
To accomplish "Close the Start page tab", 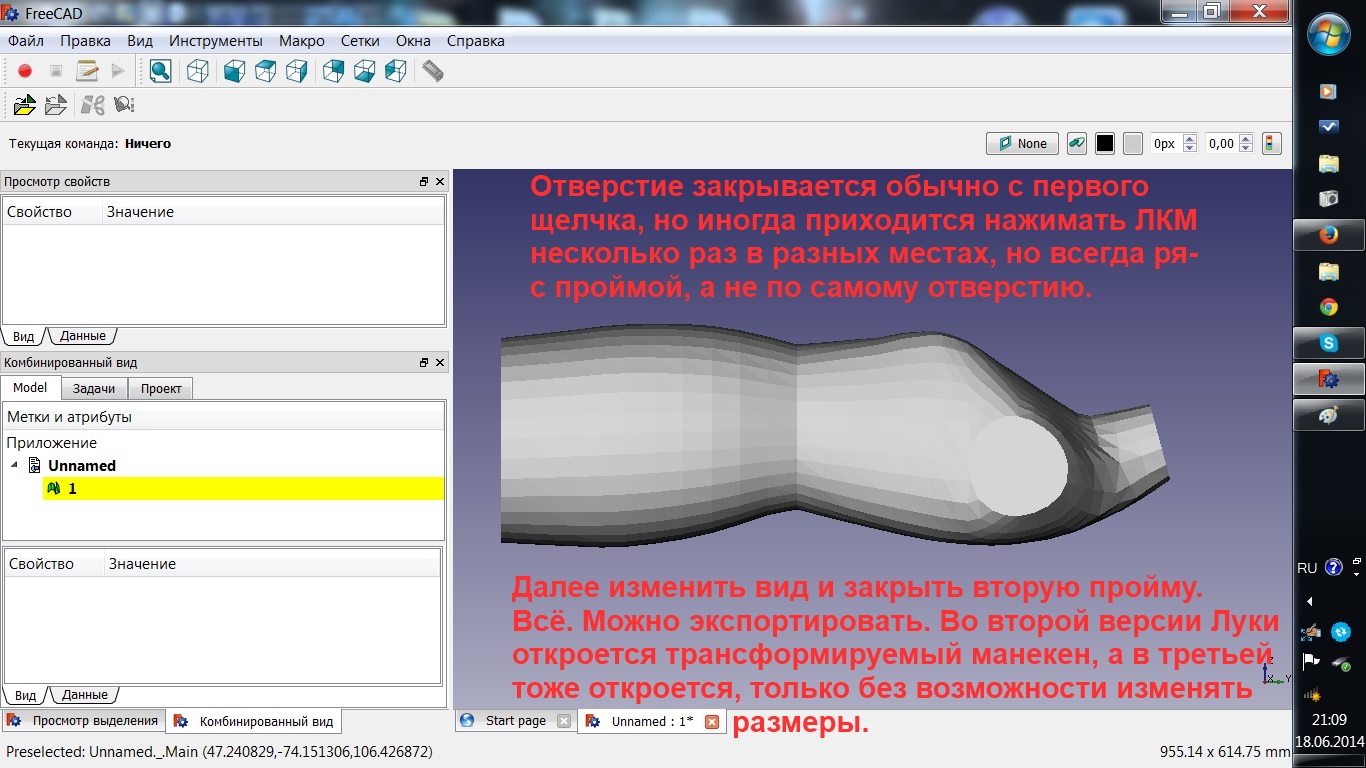I will click(564, 721).
